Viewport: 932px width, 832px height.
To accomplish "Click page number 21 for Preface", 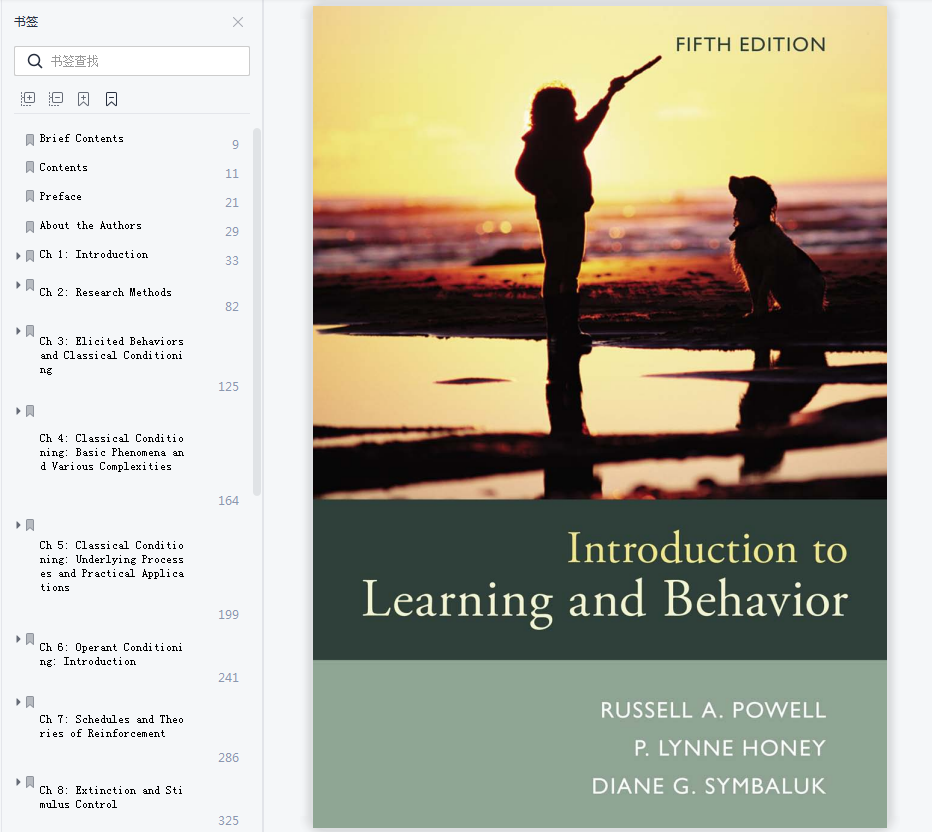I will (x=232, y=203).
